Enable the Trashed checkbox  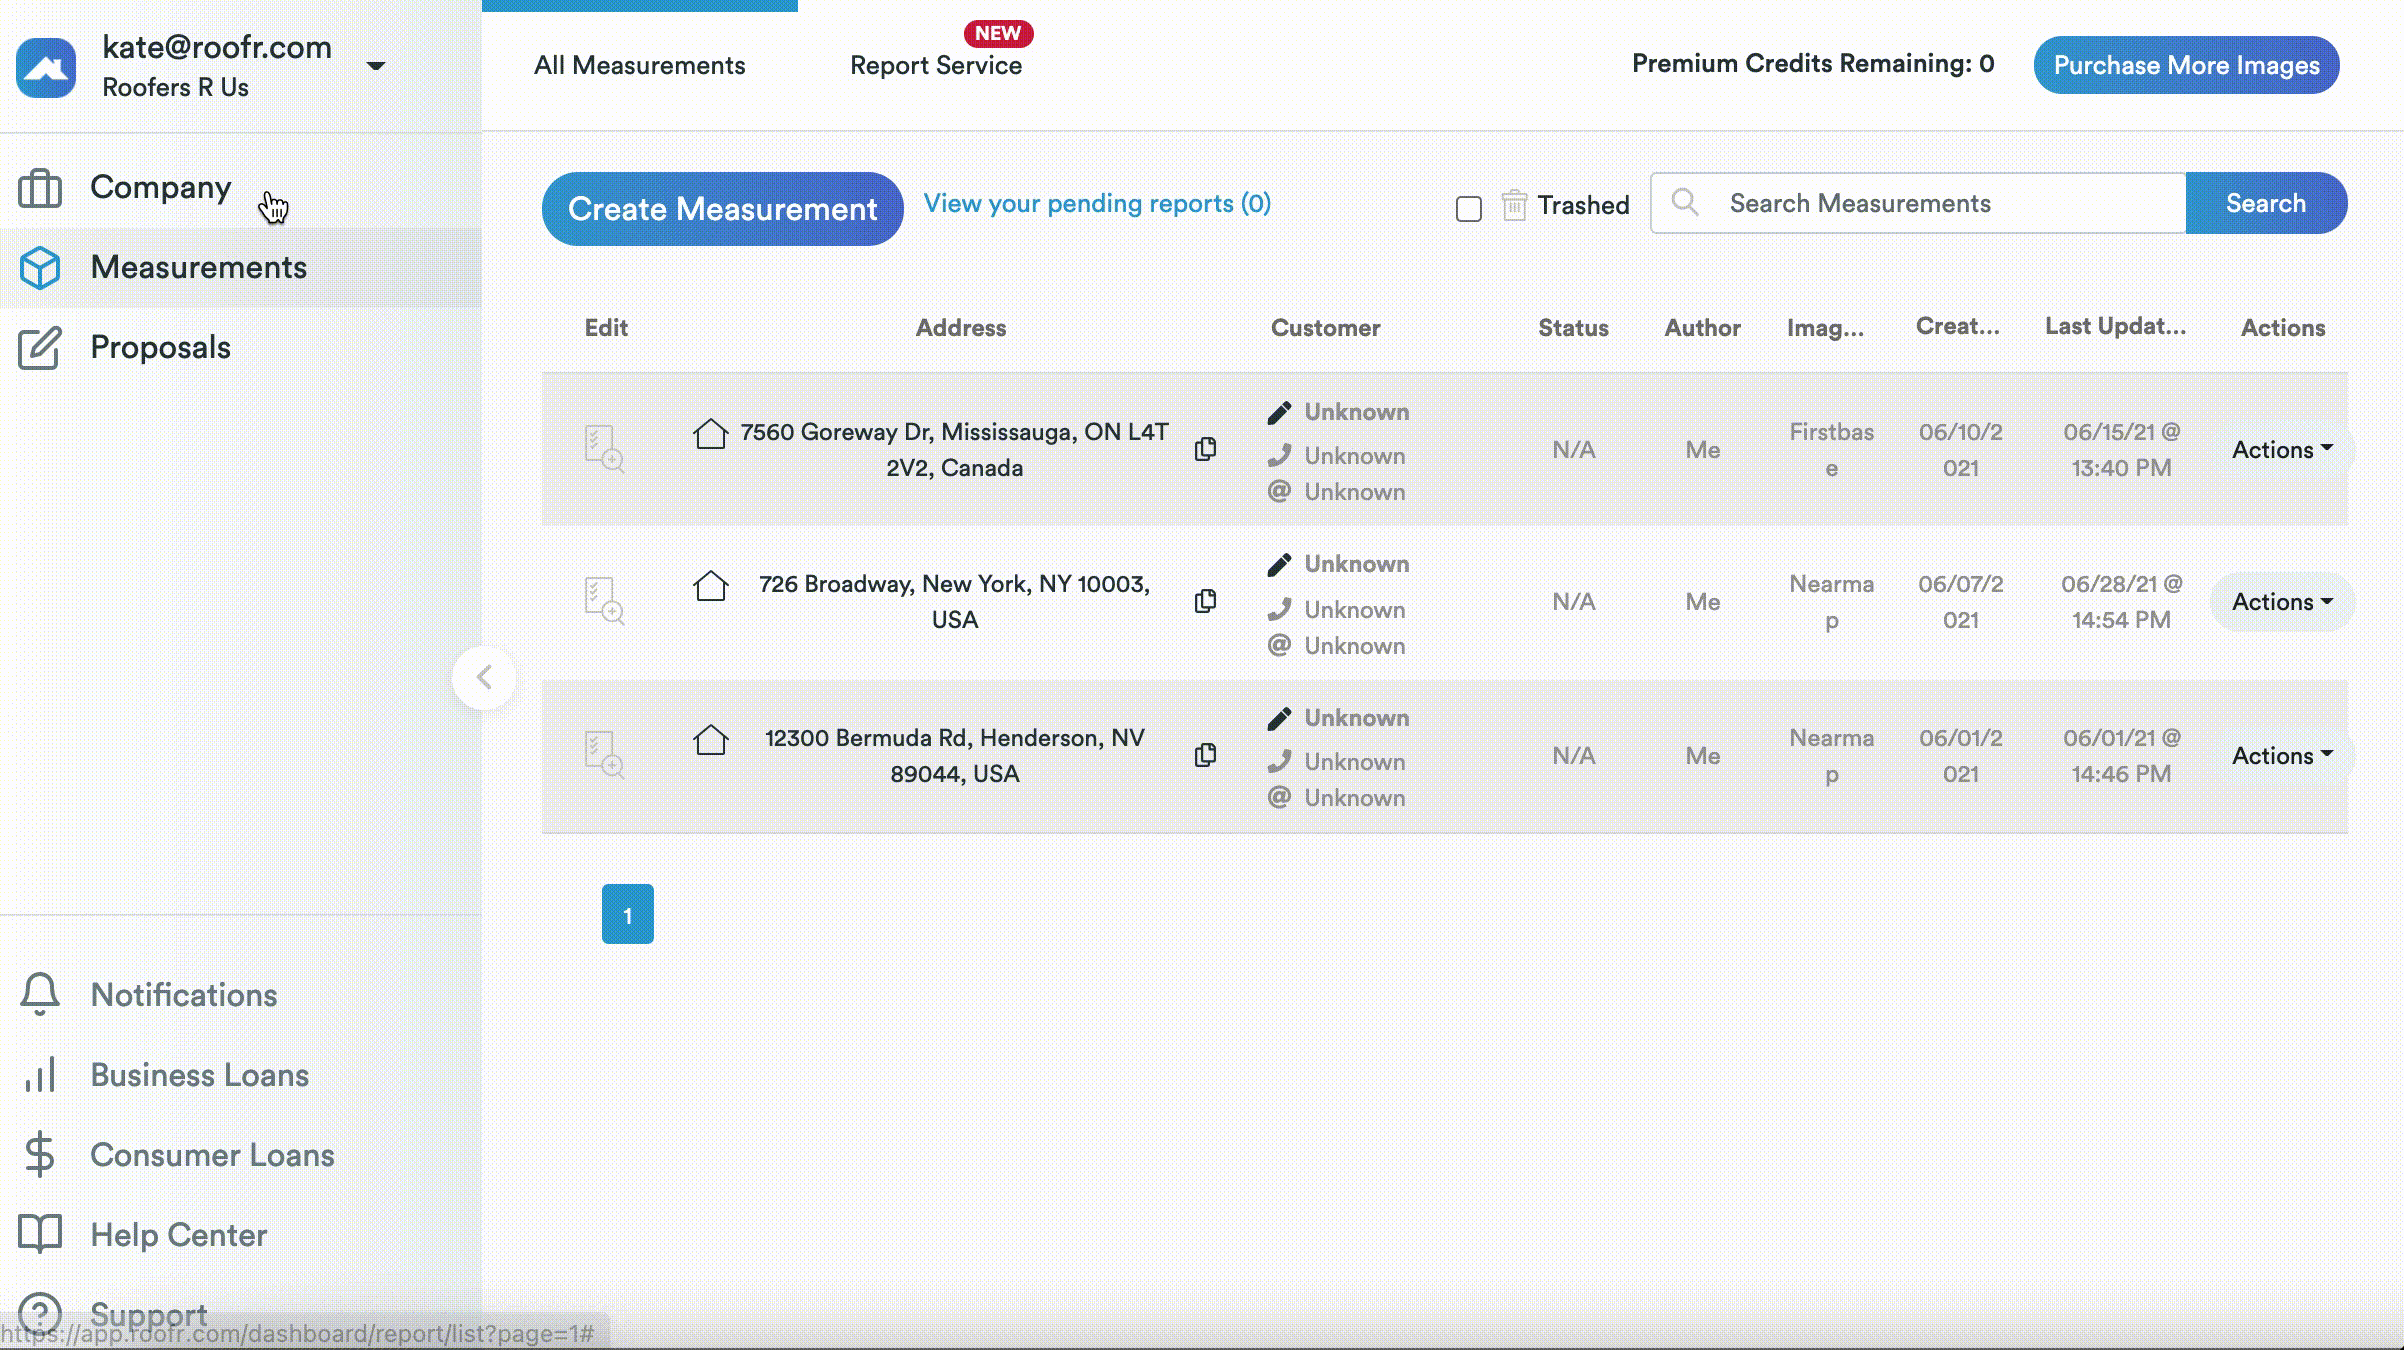(1469, 208)
